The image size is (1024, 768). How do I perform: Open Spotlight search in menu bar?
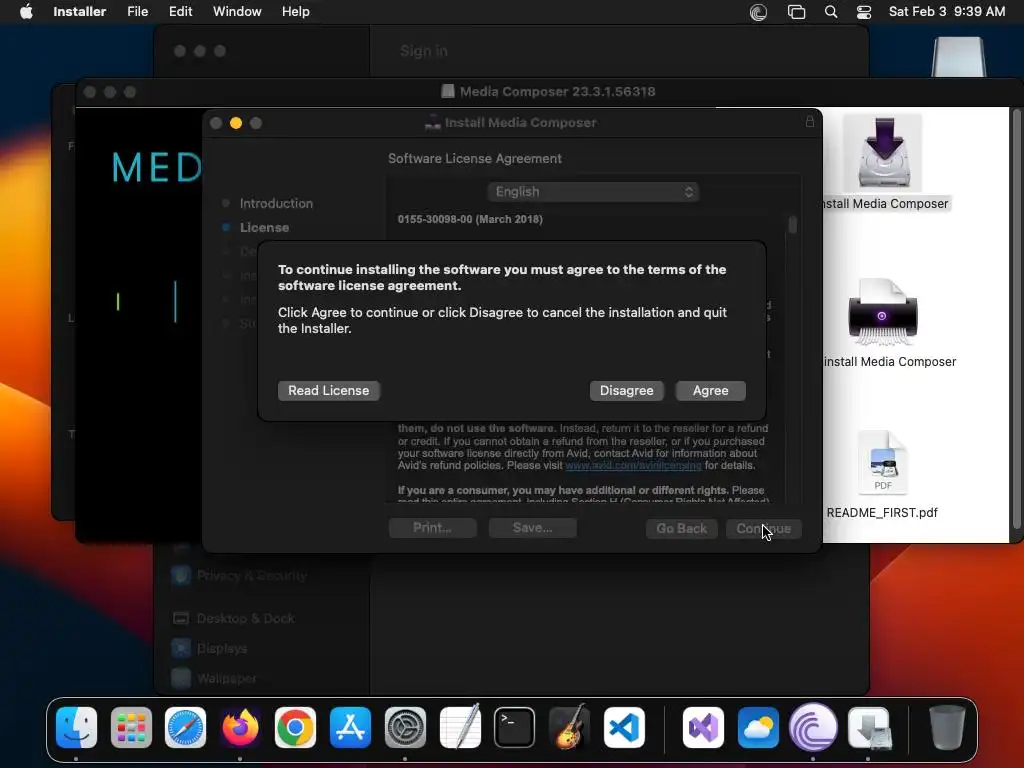[x=831, y=12]
